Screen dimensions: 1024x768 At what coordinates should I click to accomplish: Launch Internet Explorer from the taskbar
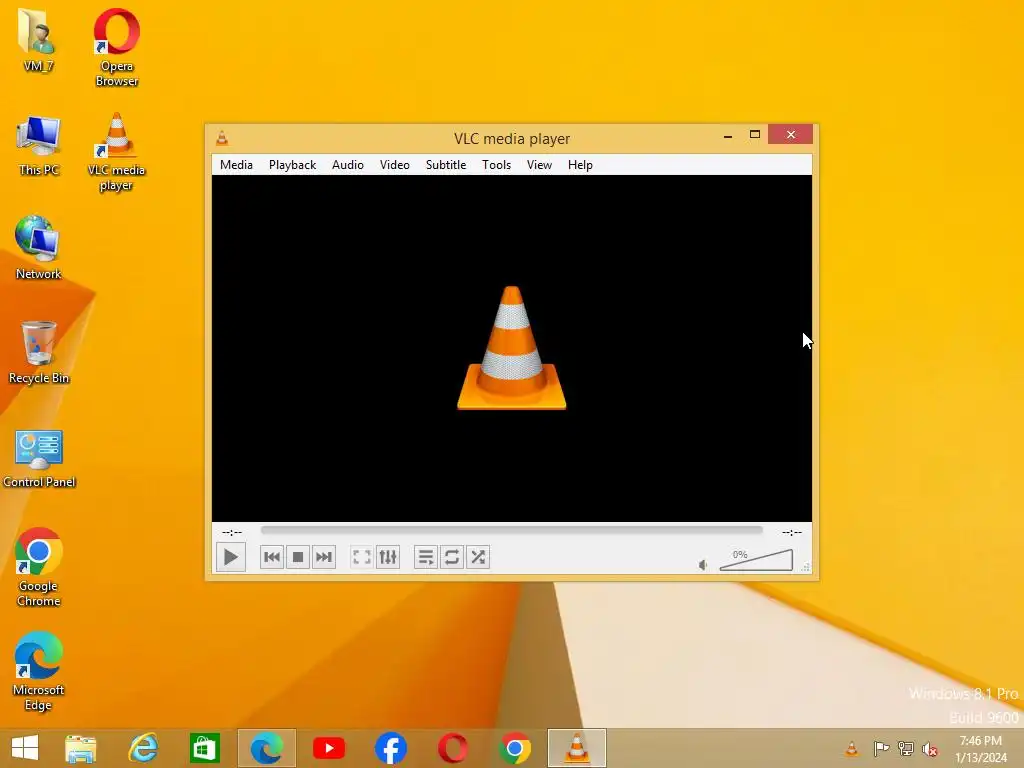click(x=143, y=748)
